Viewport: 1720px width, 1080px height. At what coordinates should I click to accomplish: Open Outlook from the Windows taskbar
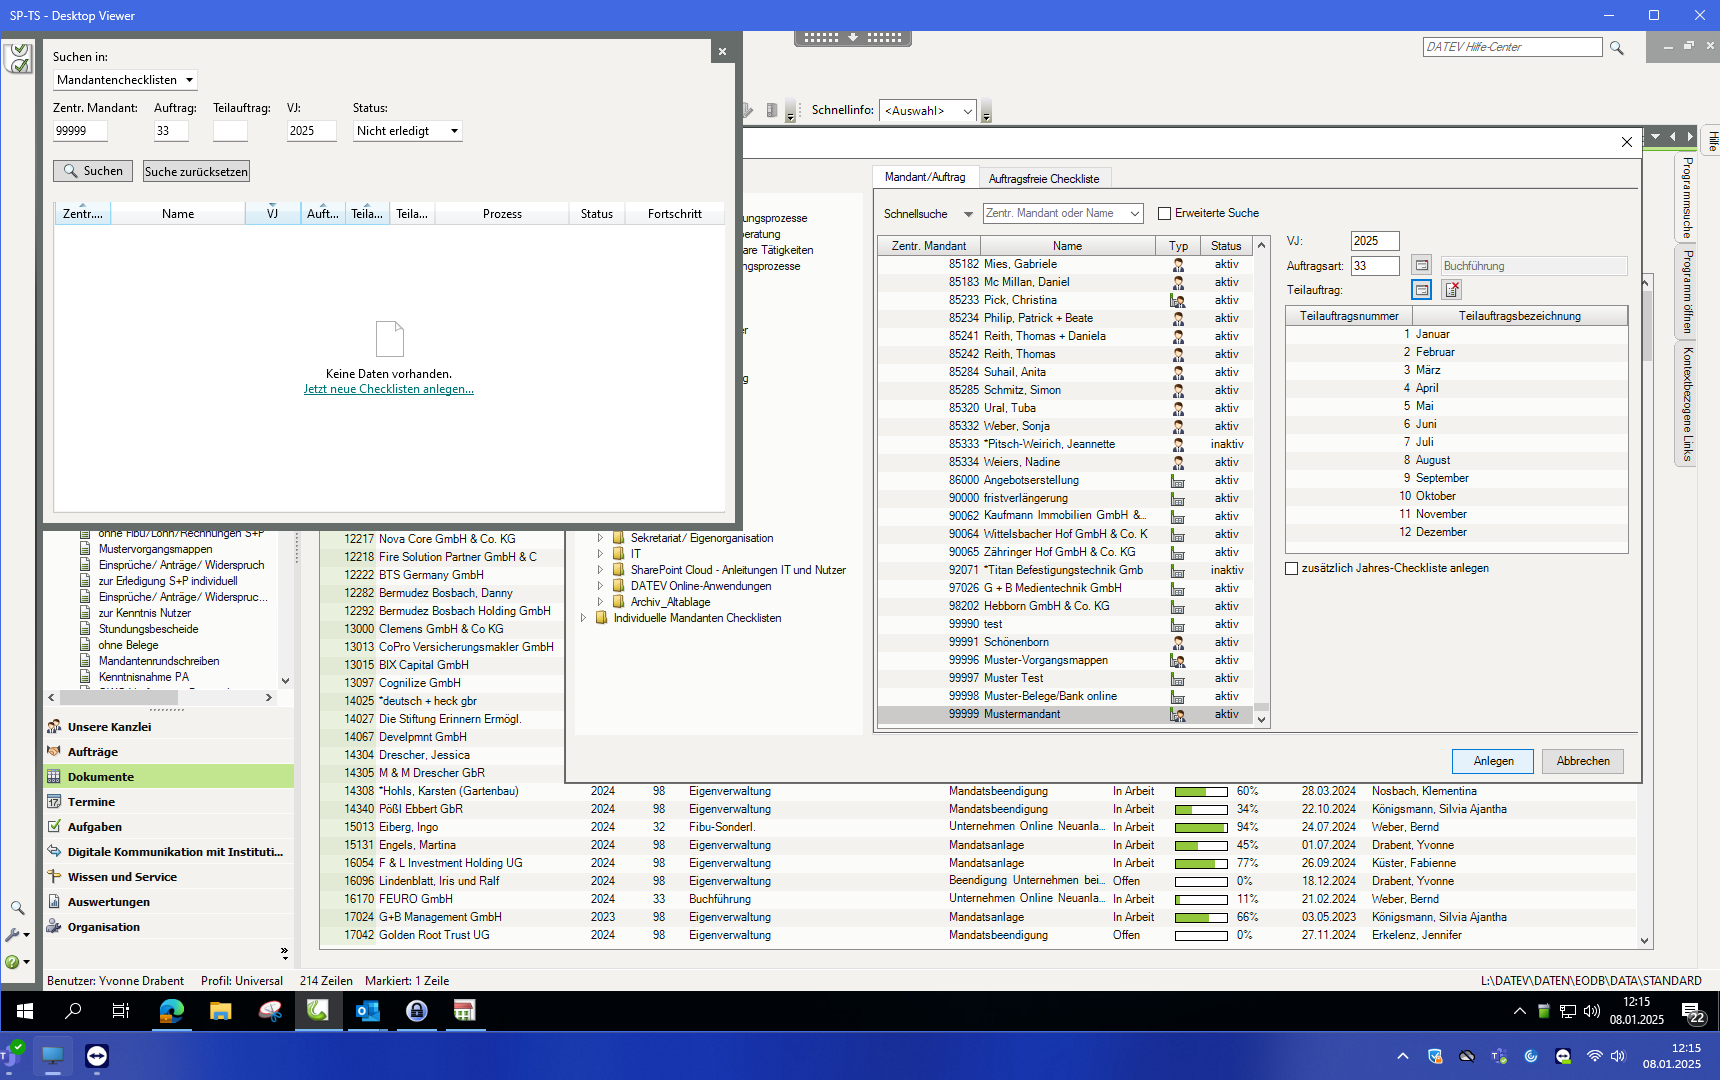click(367, 1011)
